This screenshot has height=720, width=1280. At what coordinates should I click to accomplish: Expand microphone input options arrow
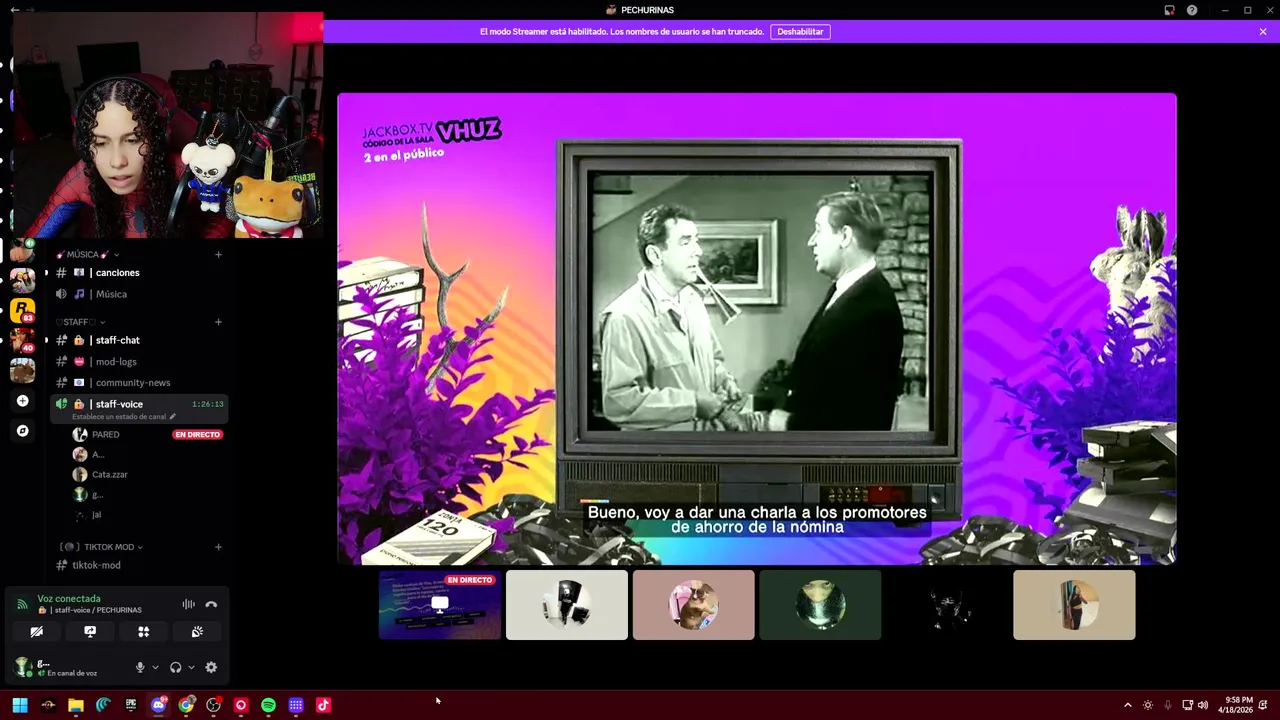coord(155,667)
